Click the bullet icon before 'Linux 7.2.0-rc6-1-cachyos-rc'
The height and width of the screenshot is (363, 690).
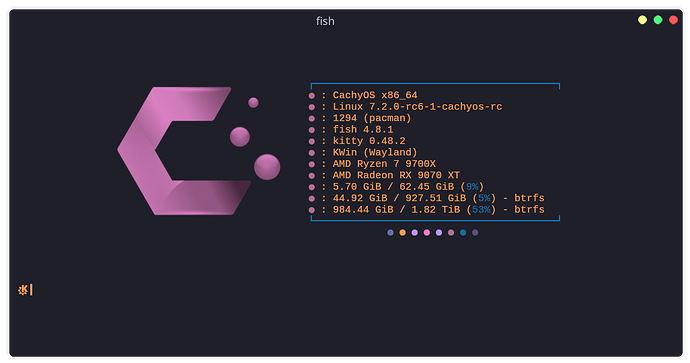pyautogui.click(x=312, y=107)
